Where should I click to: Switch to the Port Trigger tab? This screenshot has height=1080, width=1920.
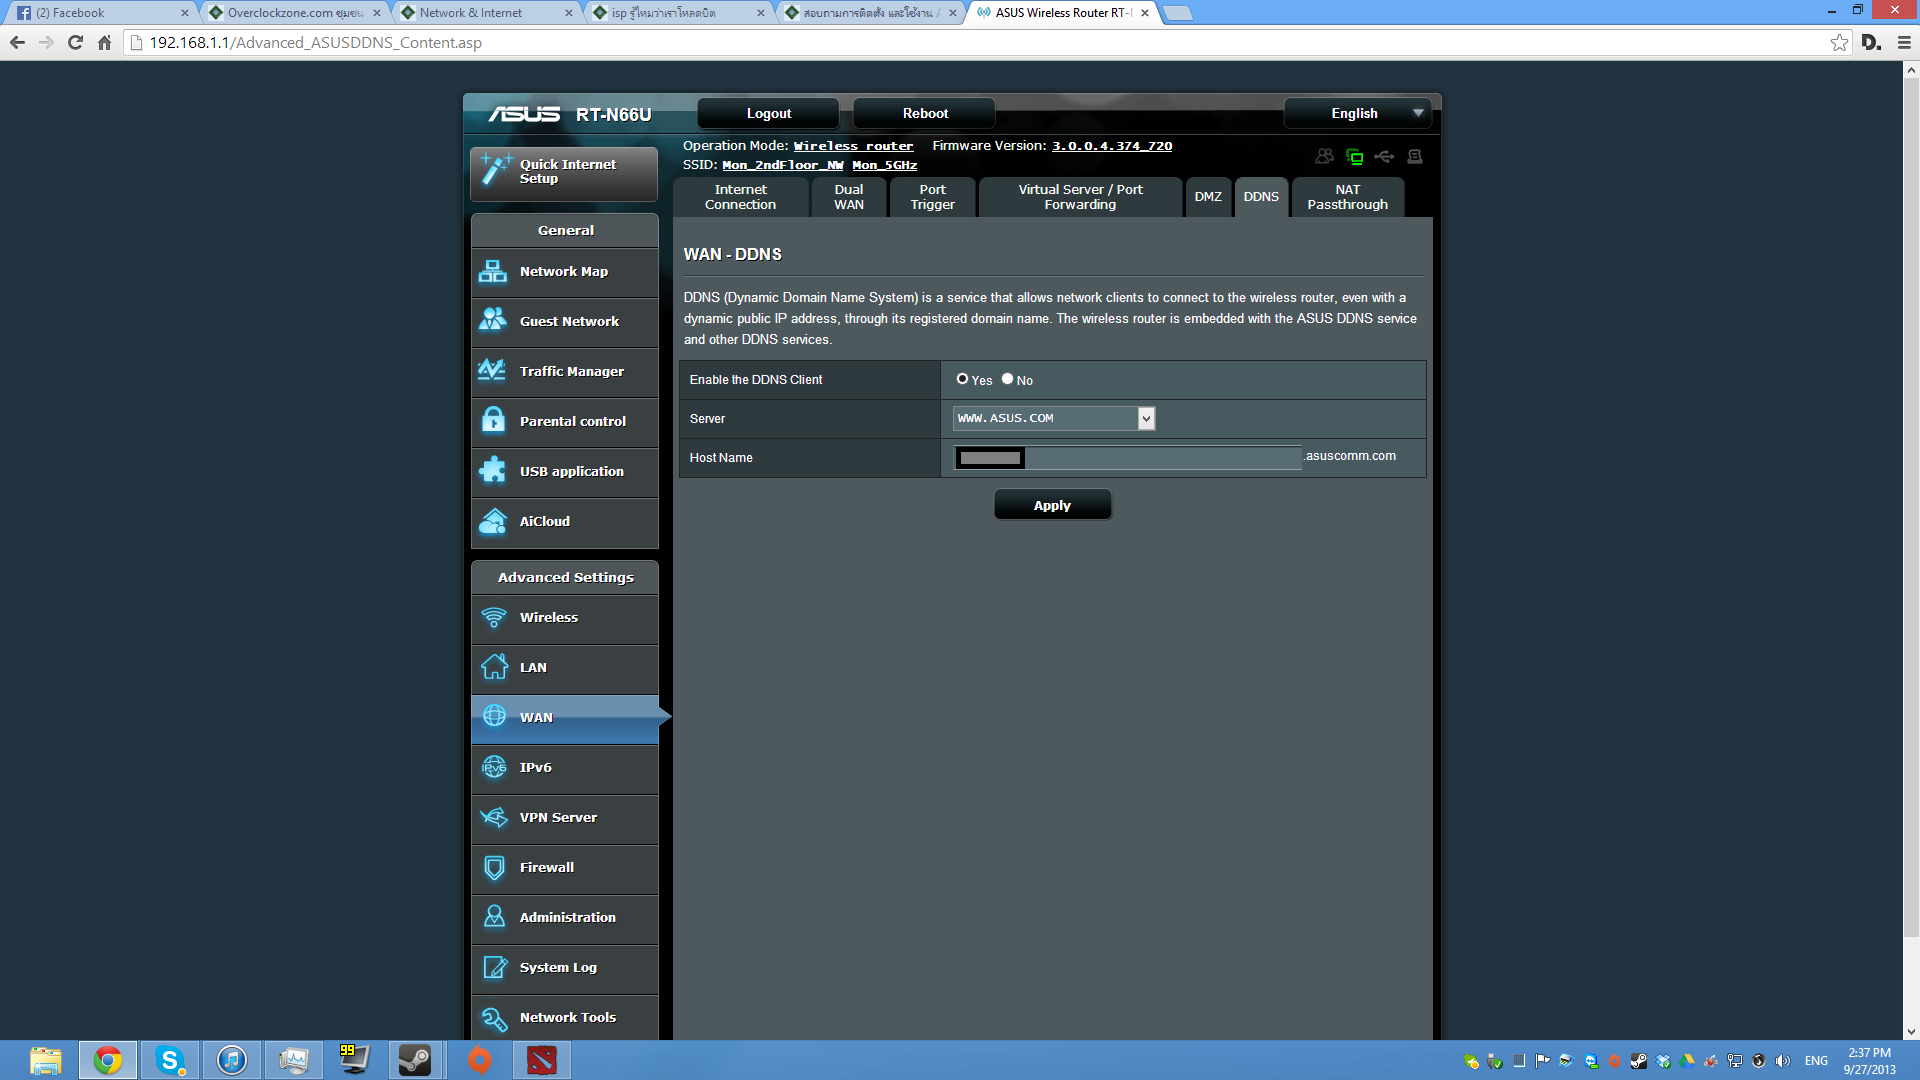pos(932,197)
